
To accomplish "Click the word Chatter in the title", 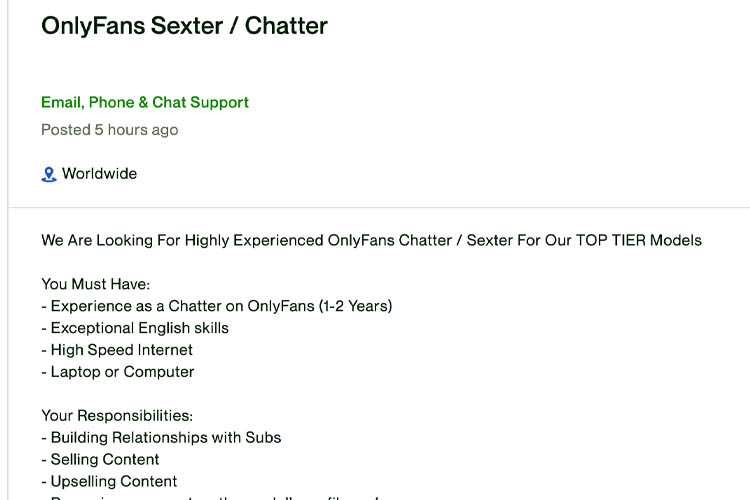I will [287, 26].
